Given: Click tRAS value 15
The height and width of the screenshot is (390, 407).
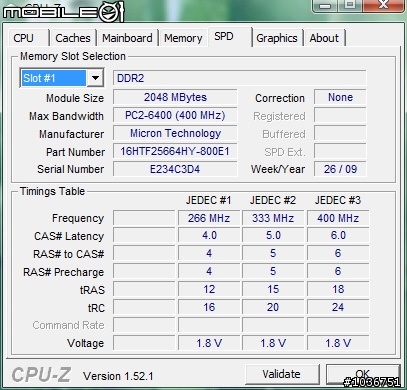Looking at the screenshot, I should point(273,289).
